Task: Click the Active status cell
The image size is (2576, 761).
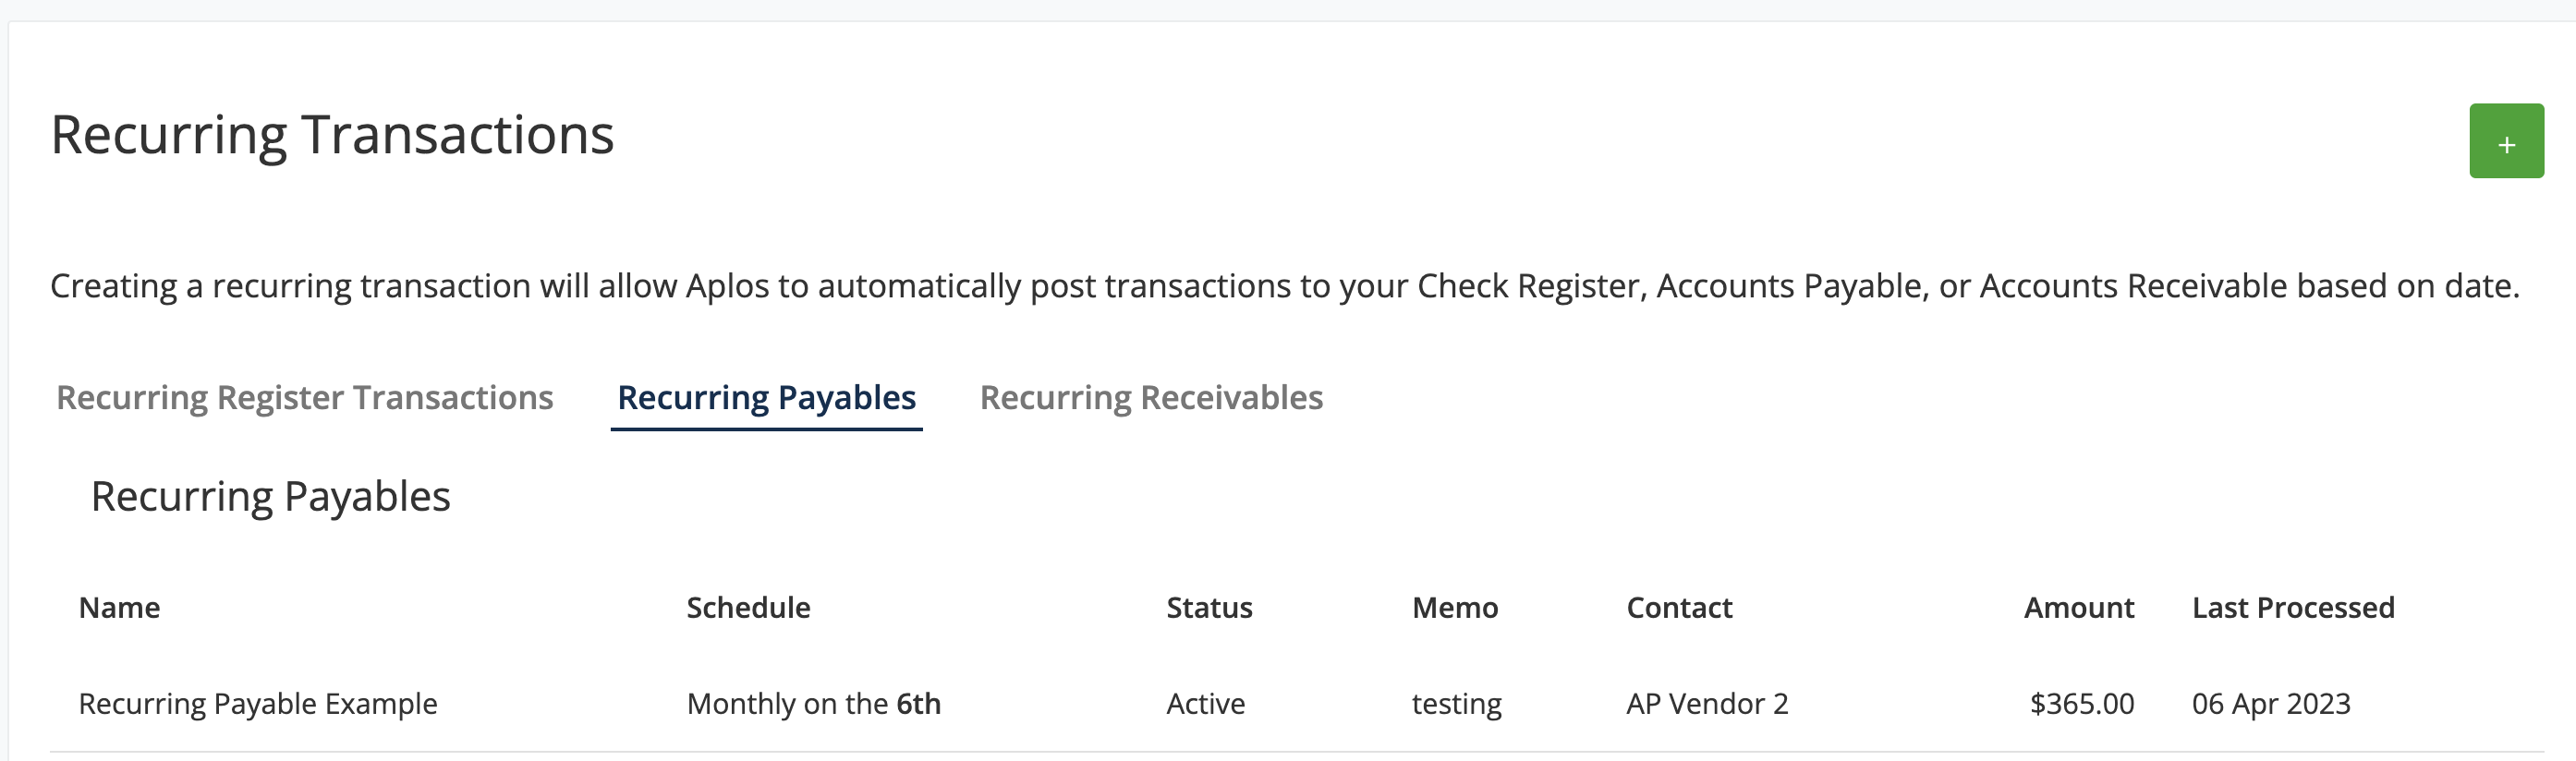Action: click(1205, 704)
